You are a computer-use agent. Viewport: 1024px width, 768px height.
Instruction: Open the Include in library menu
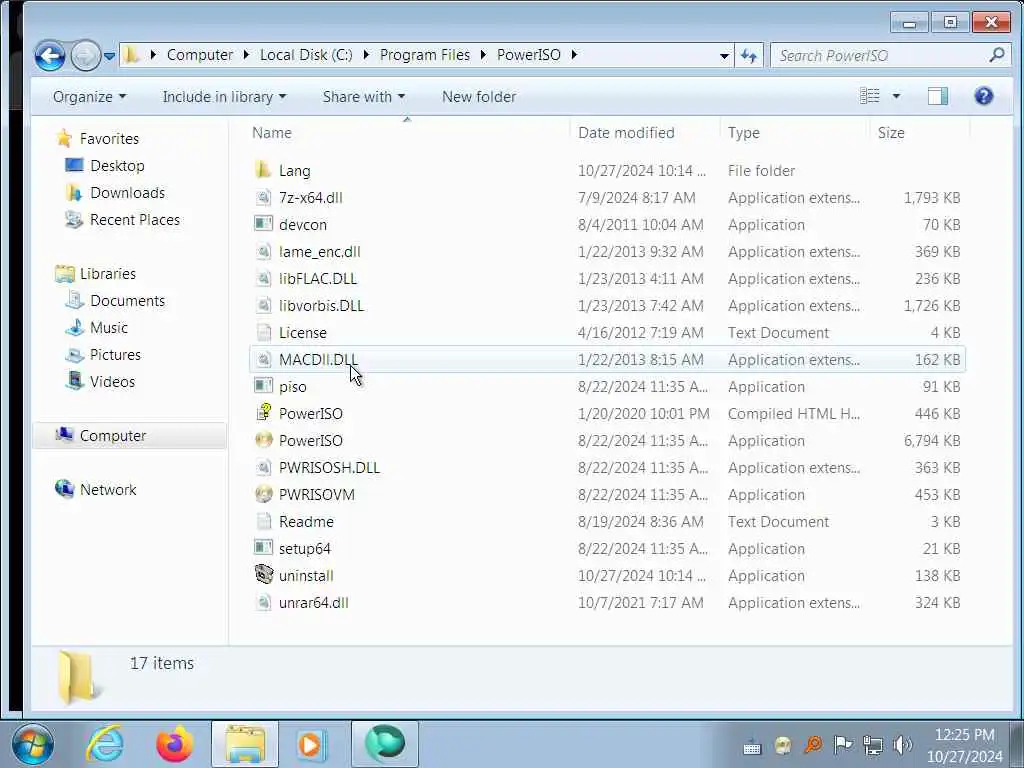(x=224, y=97)
